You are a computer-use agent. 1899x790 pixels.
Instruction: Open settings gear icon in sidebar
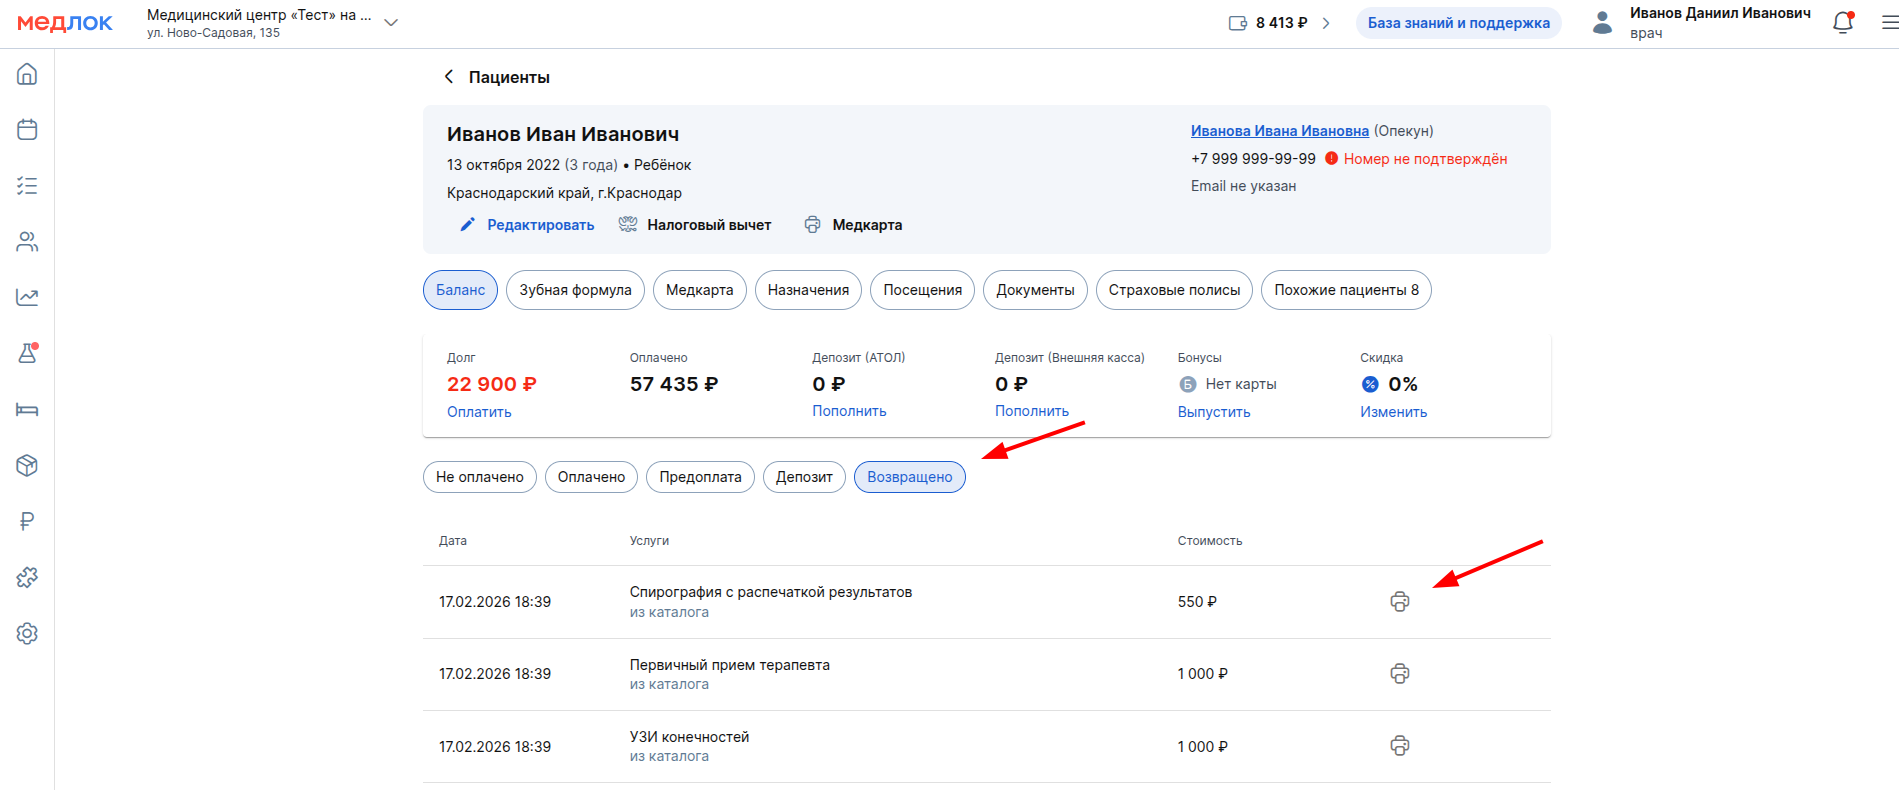coord(27,633)
